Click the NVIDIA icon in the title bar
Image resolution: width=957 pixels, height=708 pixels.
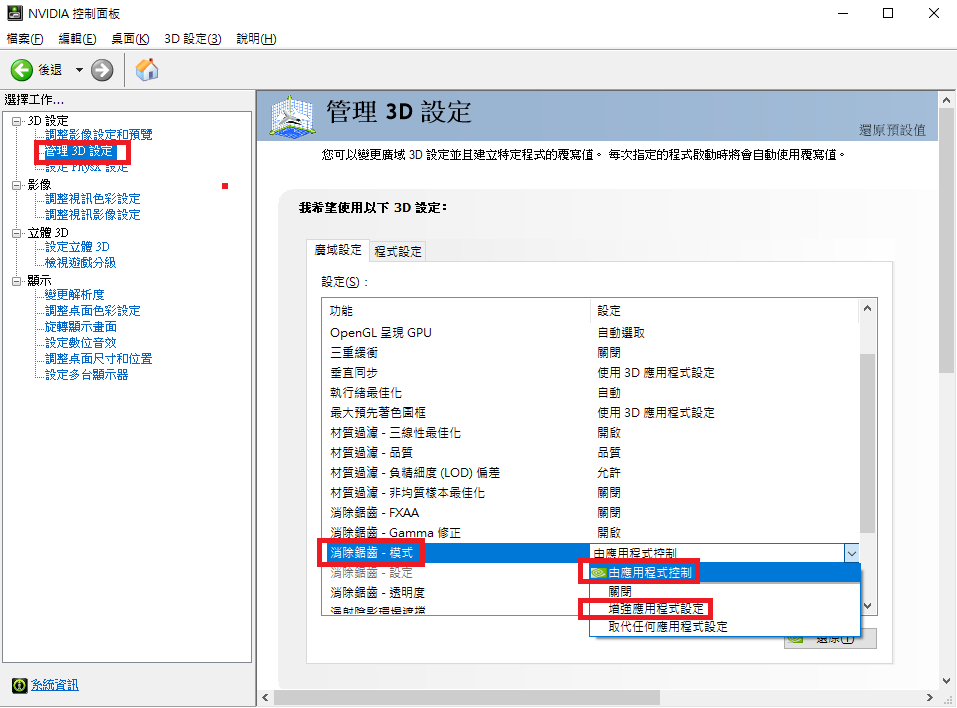[x=15, y=13]
